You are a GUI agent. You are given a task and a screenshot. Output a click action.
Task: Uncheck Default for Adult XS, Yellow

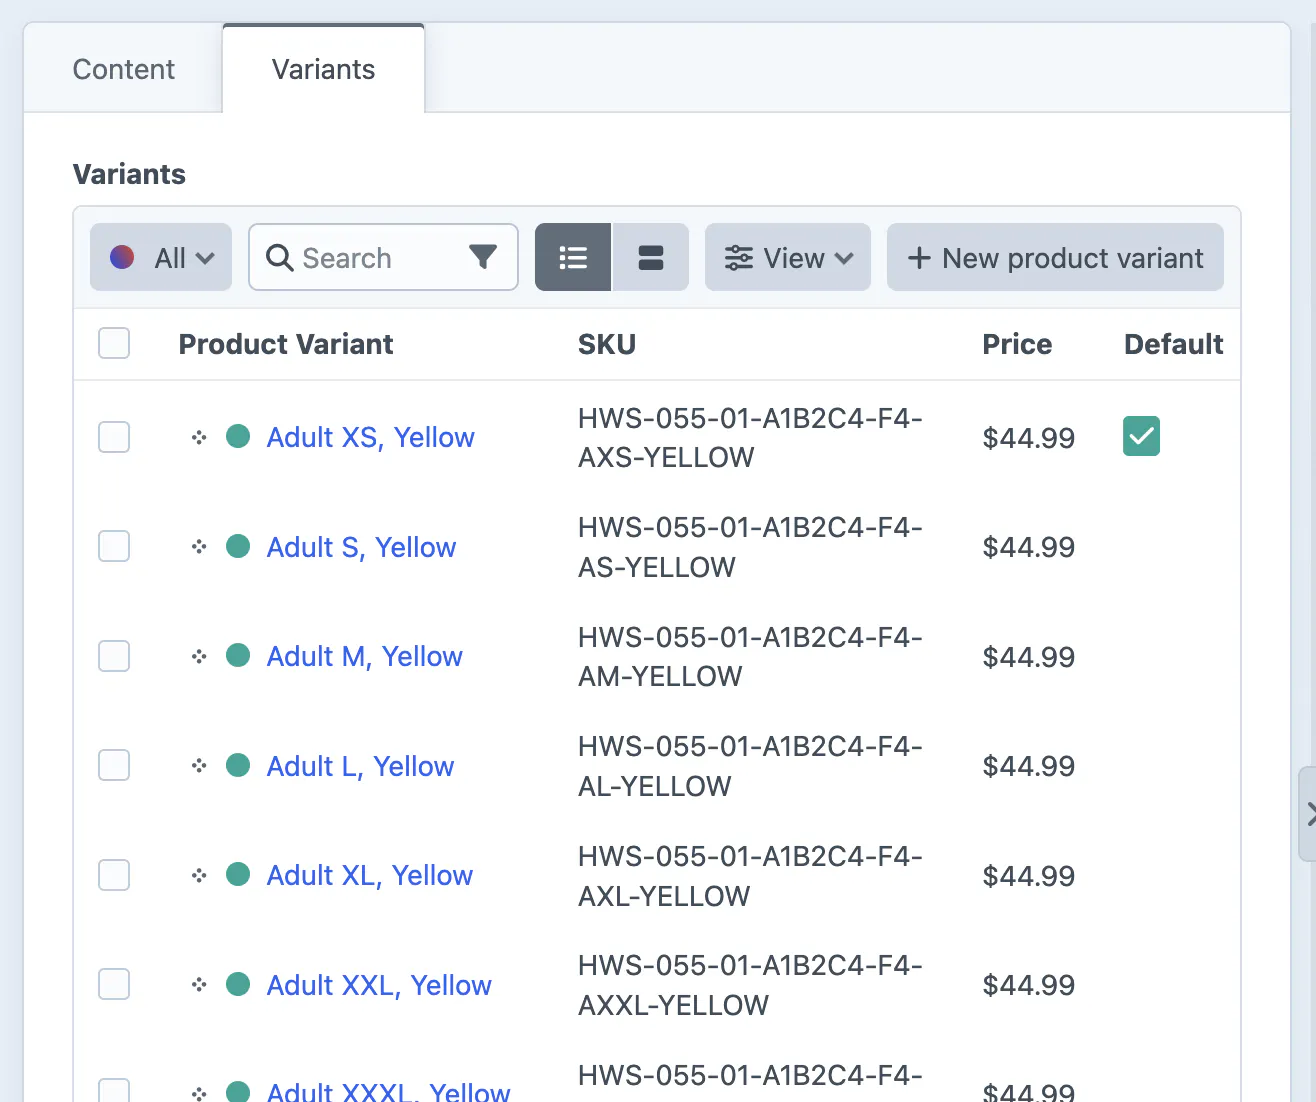(1141, 436)
